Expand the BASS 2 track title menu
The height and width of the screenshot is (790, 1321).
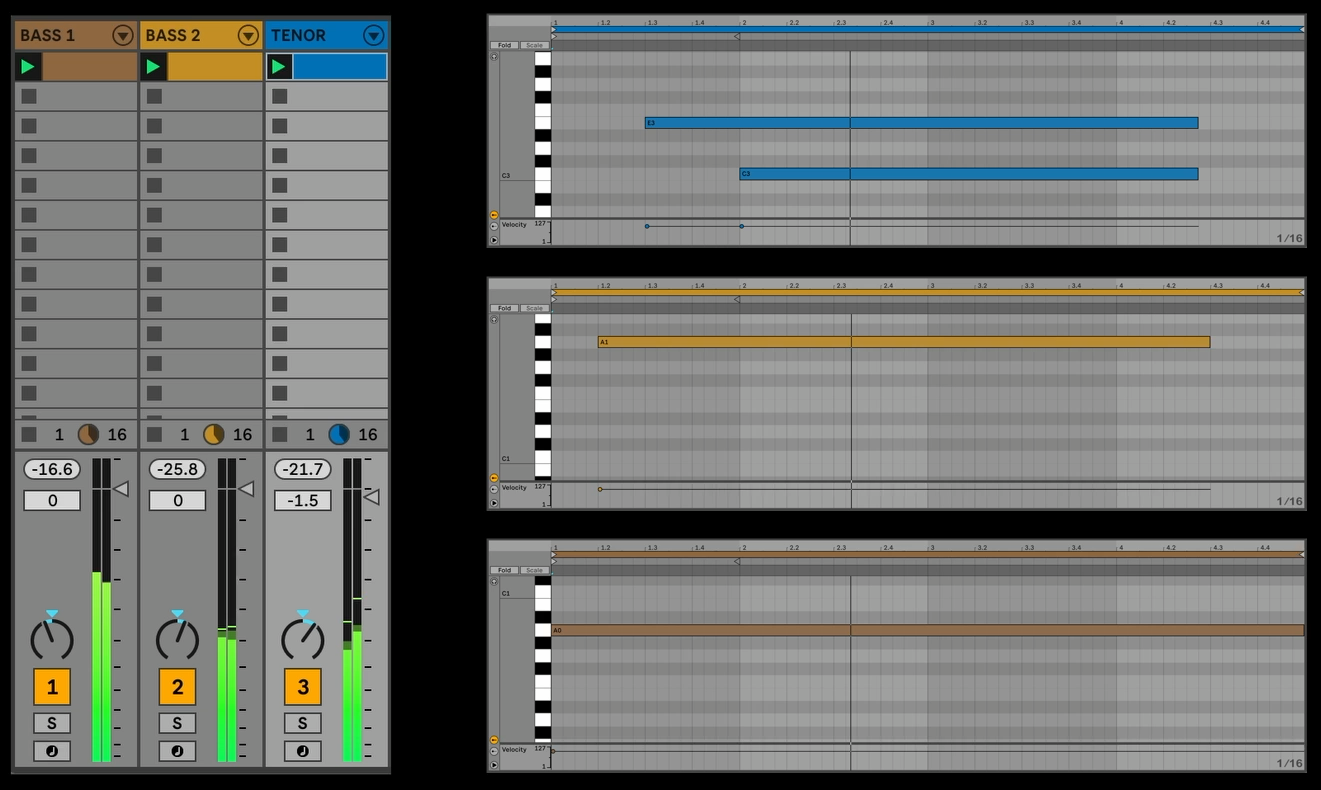pyautogui.click(x=248, y=36)
